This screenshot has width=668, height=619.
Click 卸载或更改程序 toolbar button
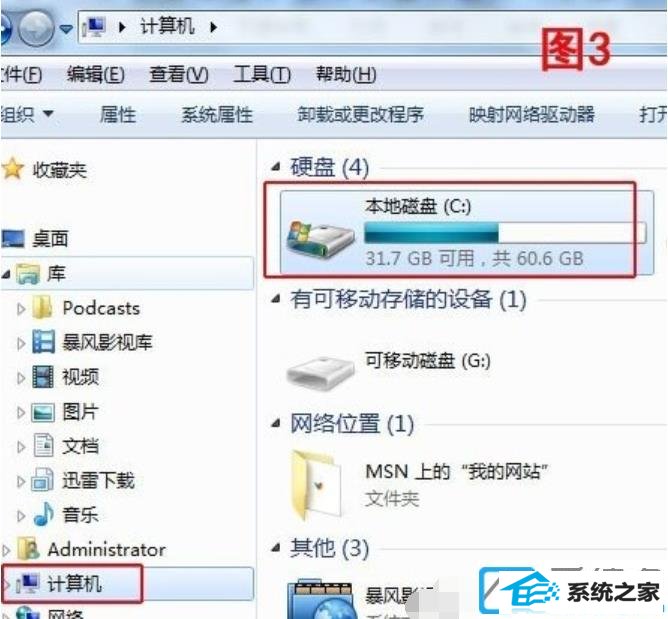click(x=360, y=114)
